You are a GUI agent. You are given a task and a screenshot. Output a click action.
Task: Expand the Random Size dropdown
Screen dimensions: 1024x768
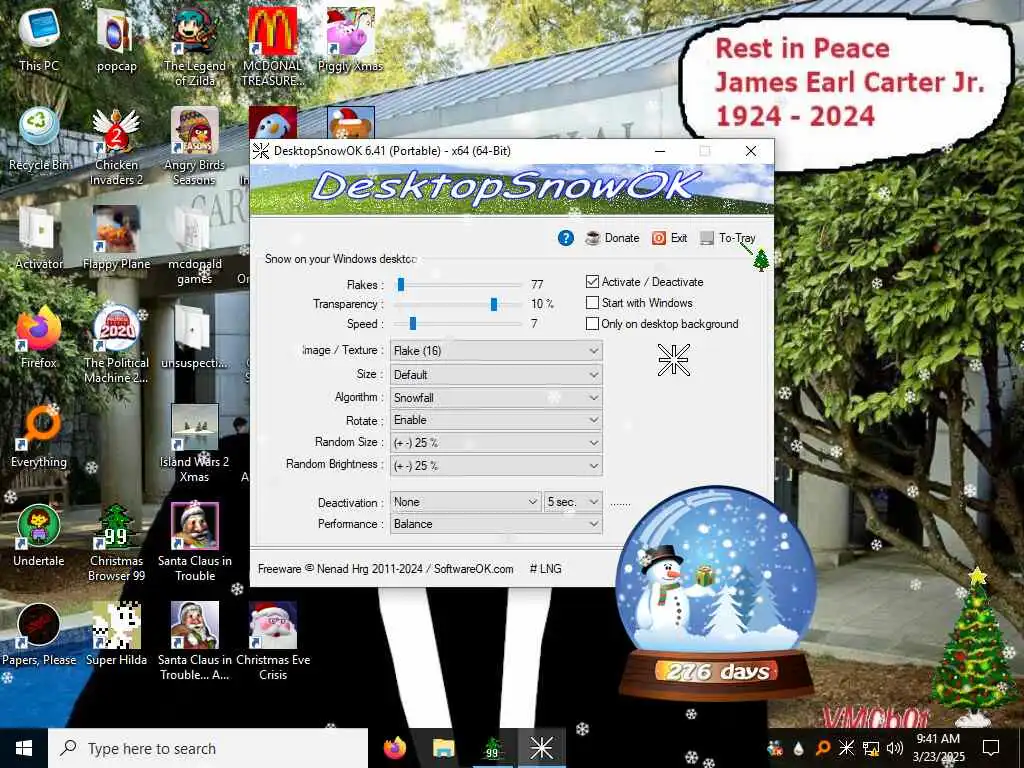pyautogui.click(x=496, y=443)
